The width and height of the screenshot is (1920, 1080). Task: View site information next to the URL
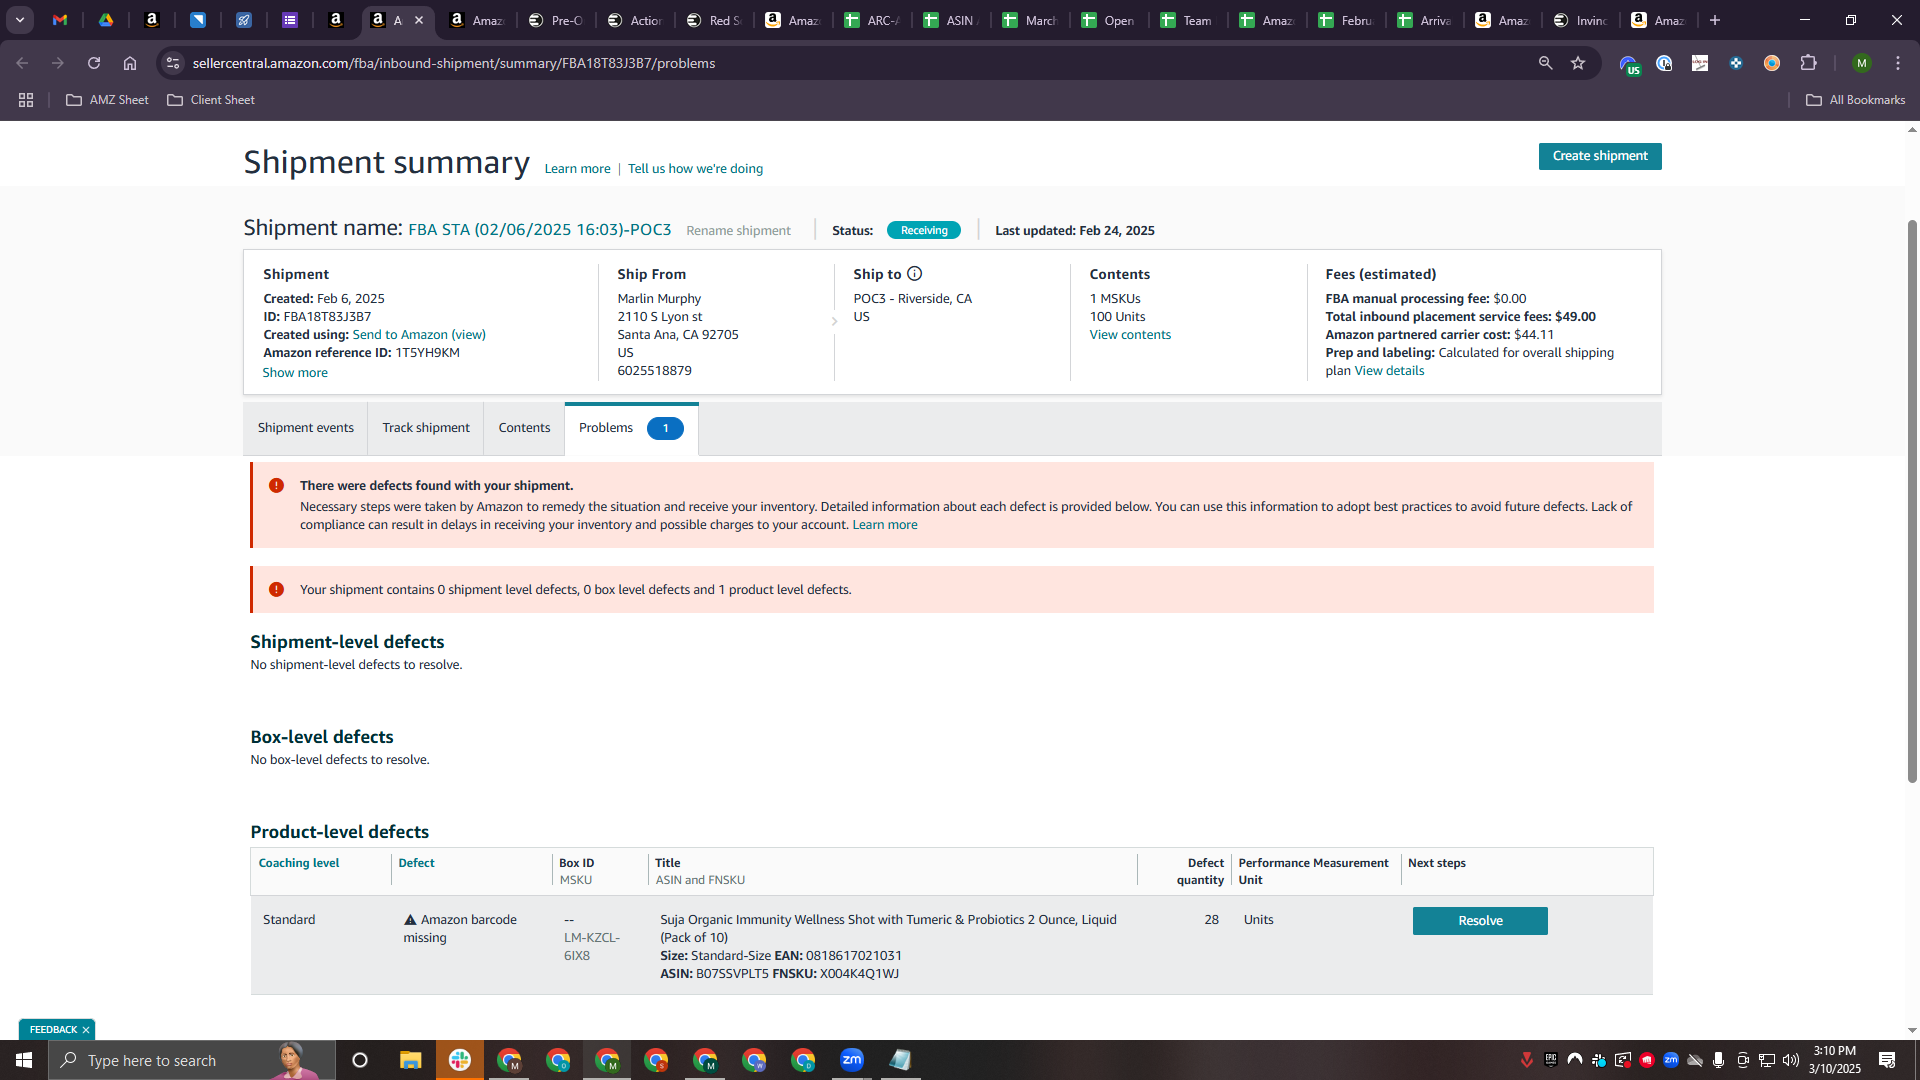click(173, 63)
